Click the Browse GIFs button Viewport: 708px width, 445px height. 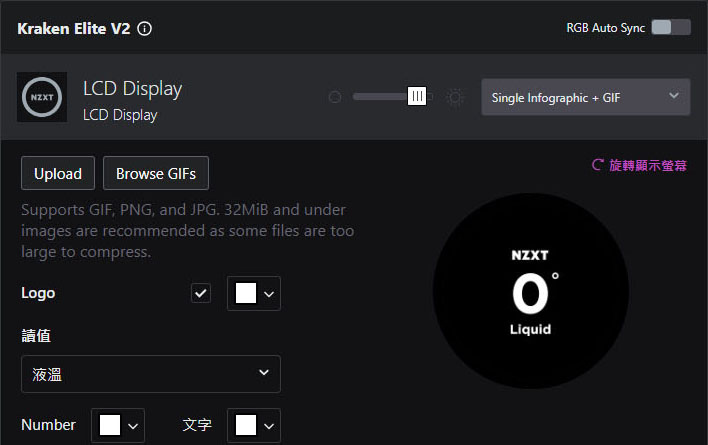[156, 173]
